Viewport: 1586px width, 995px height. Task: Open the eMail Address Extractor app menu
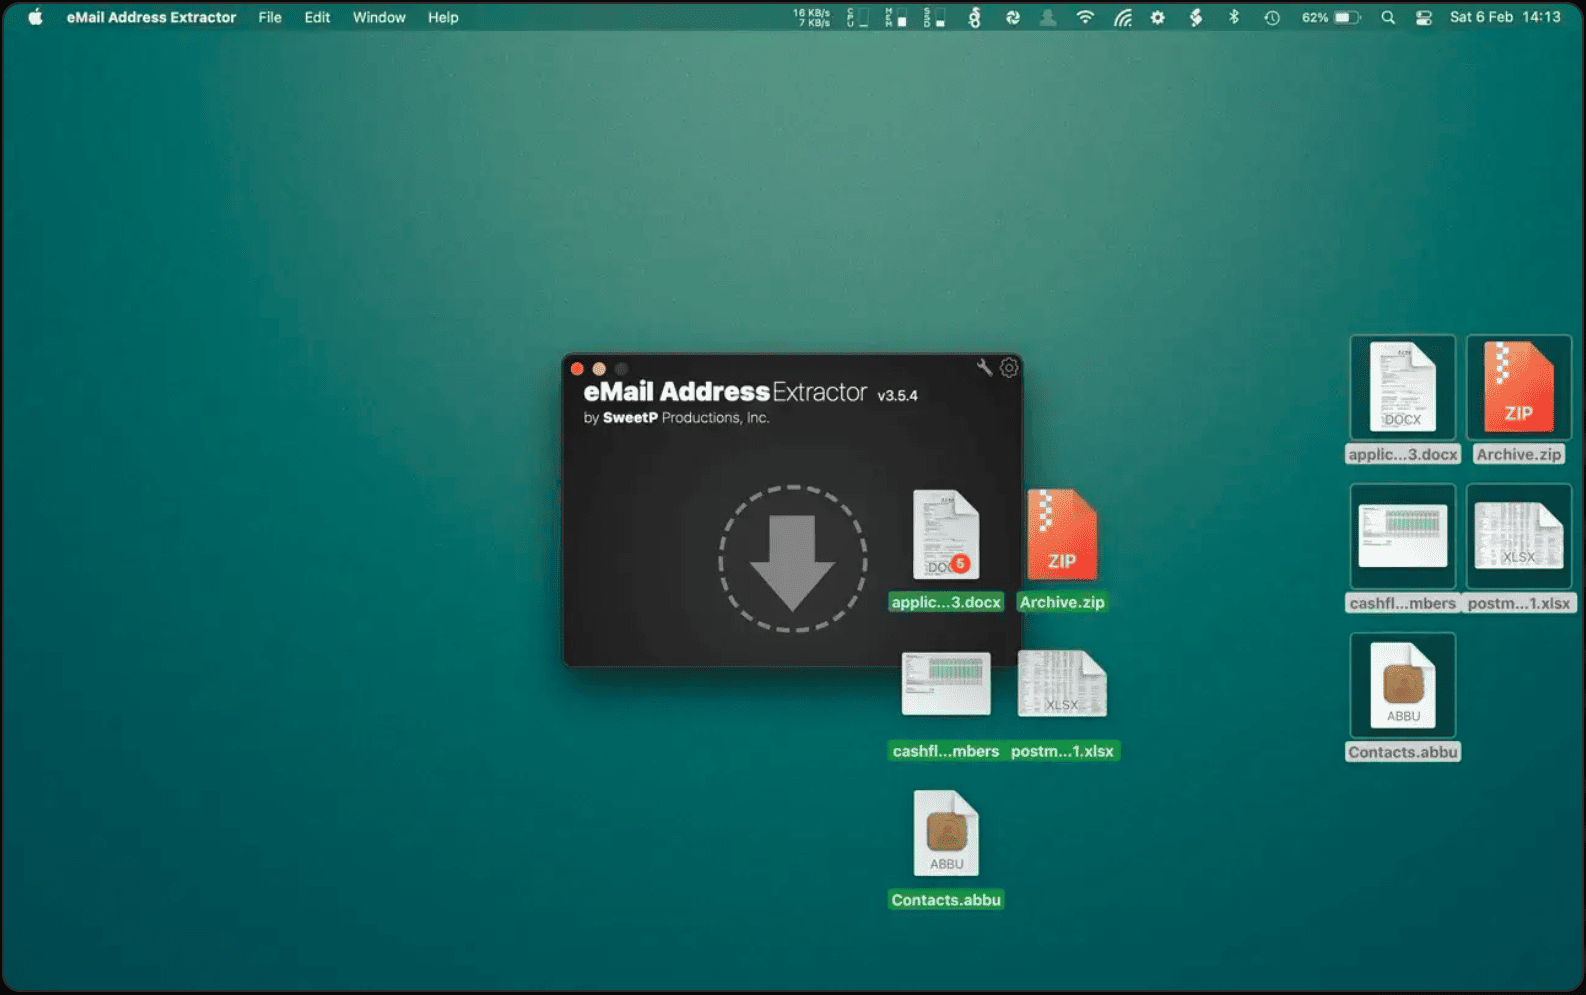click(x=152, y=17)
